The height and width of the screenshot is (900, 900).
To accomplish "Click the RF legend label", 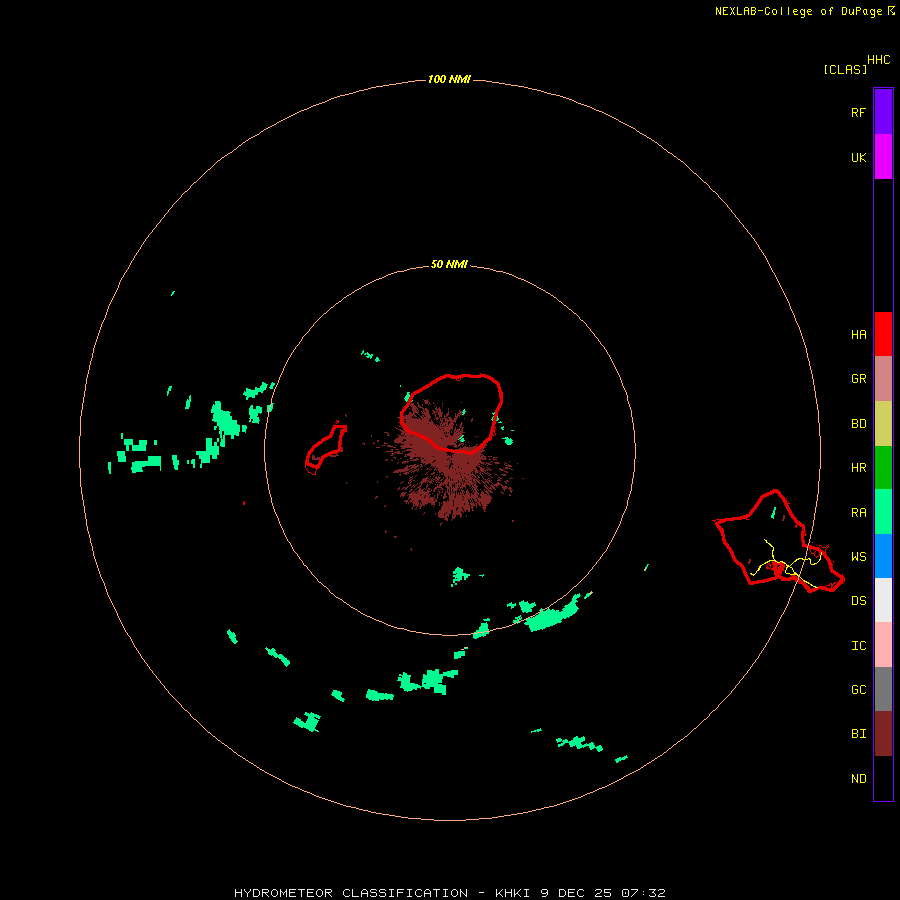I will click(x=858, y=112).
